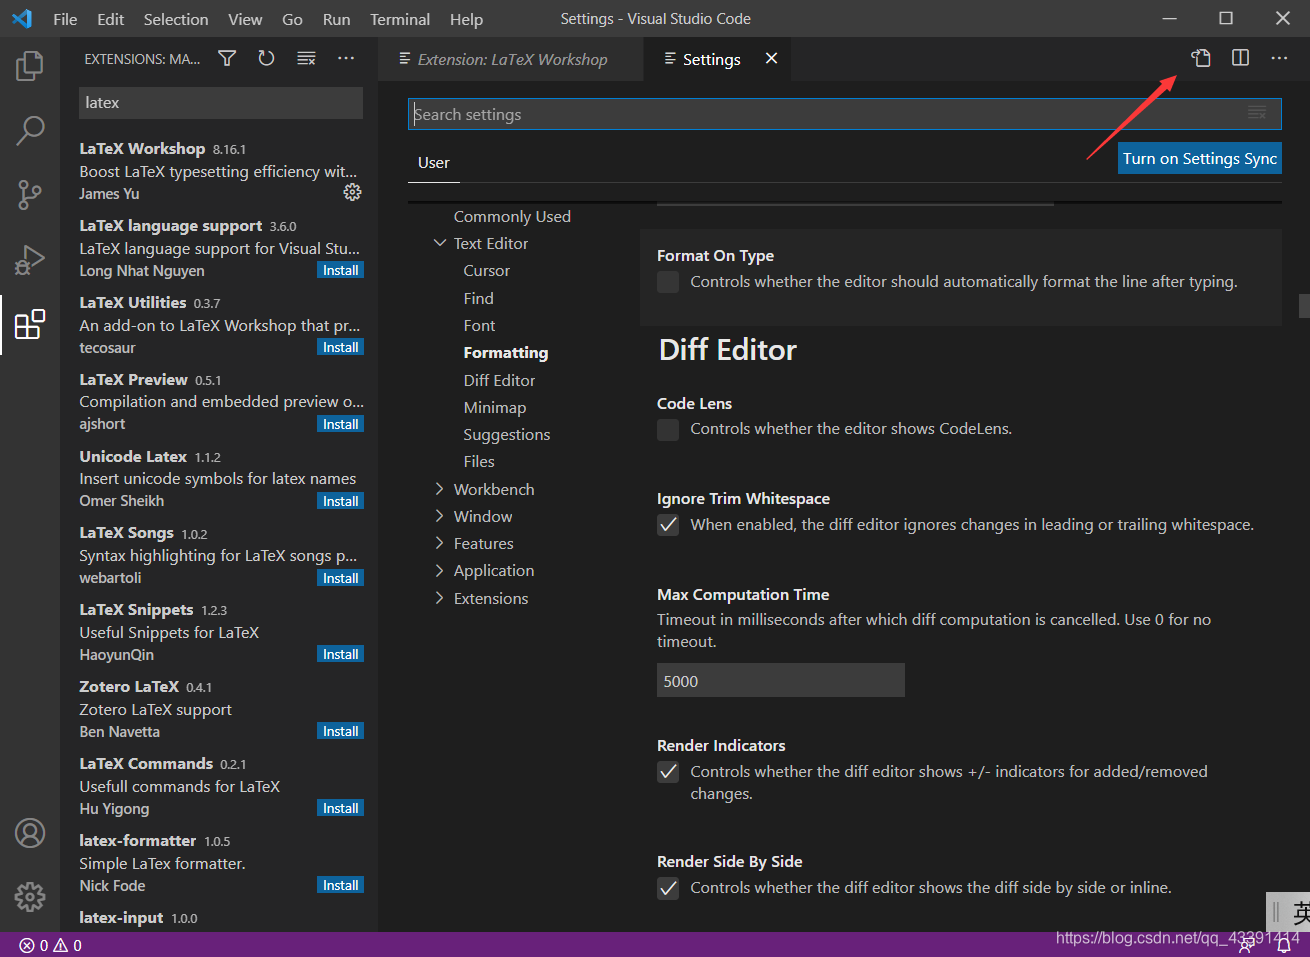Focus the Search settings field
Viewport: 1310px width, 957px height.
(x=844, y=114)
